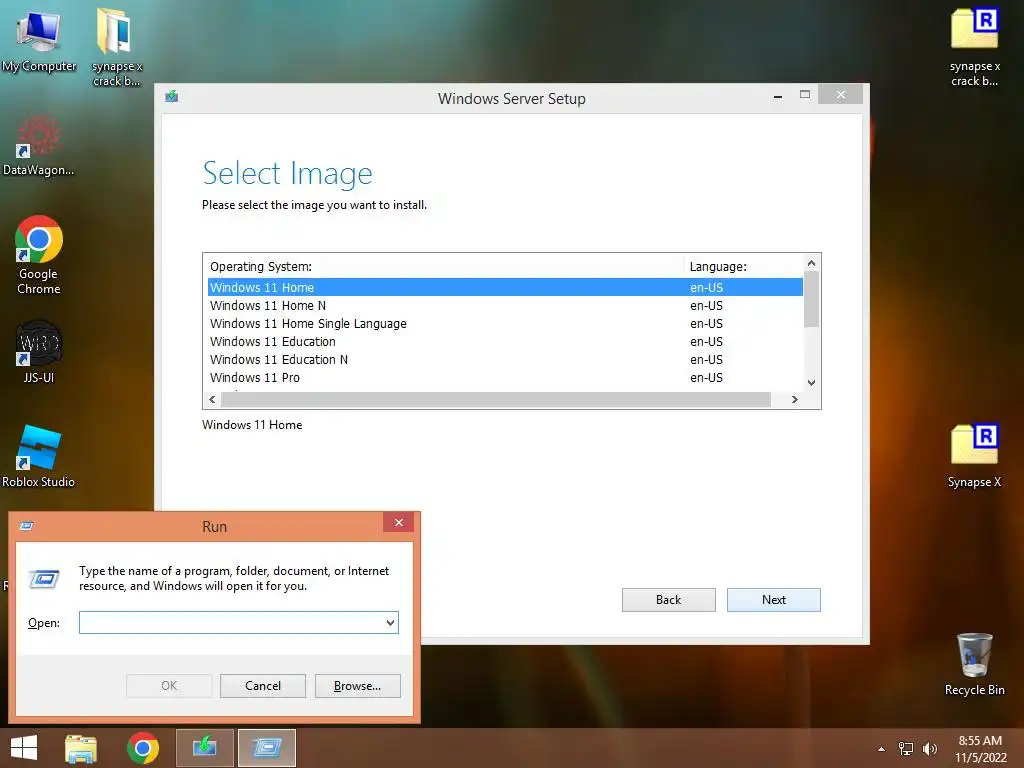1024x768 pixels.
Task: Click the Open text field in Run
Action: click(x=232, y=622)
